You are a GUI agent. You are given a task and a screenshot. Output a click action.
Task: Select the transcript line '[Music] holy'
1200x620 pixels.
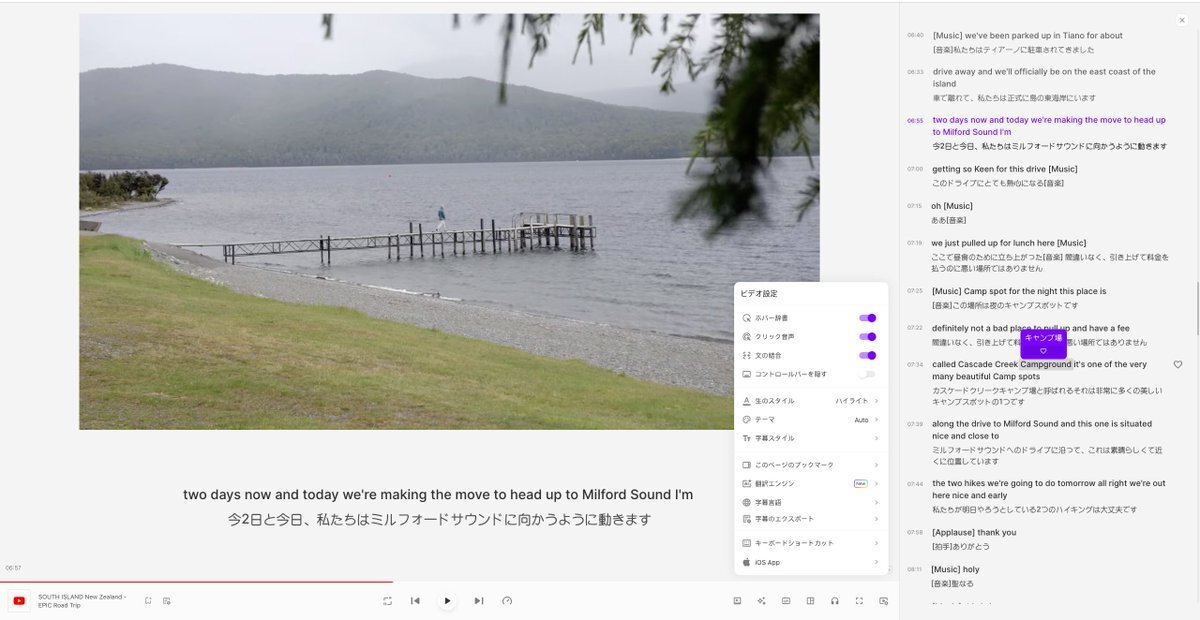(x=955, y=570)
